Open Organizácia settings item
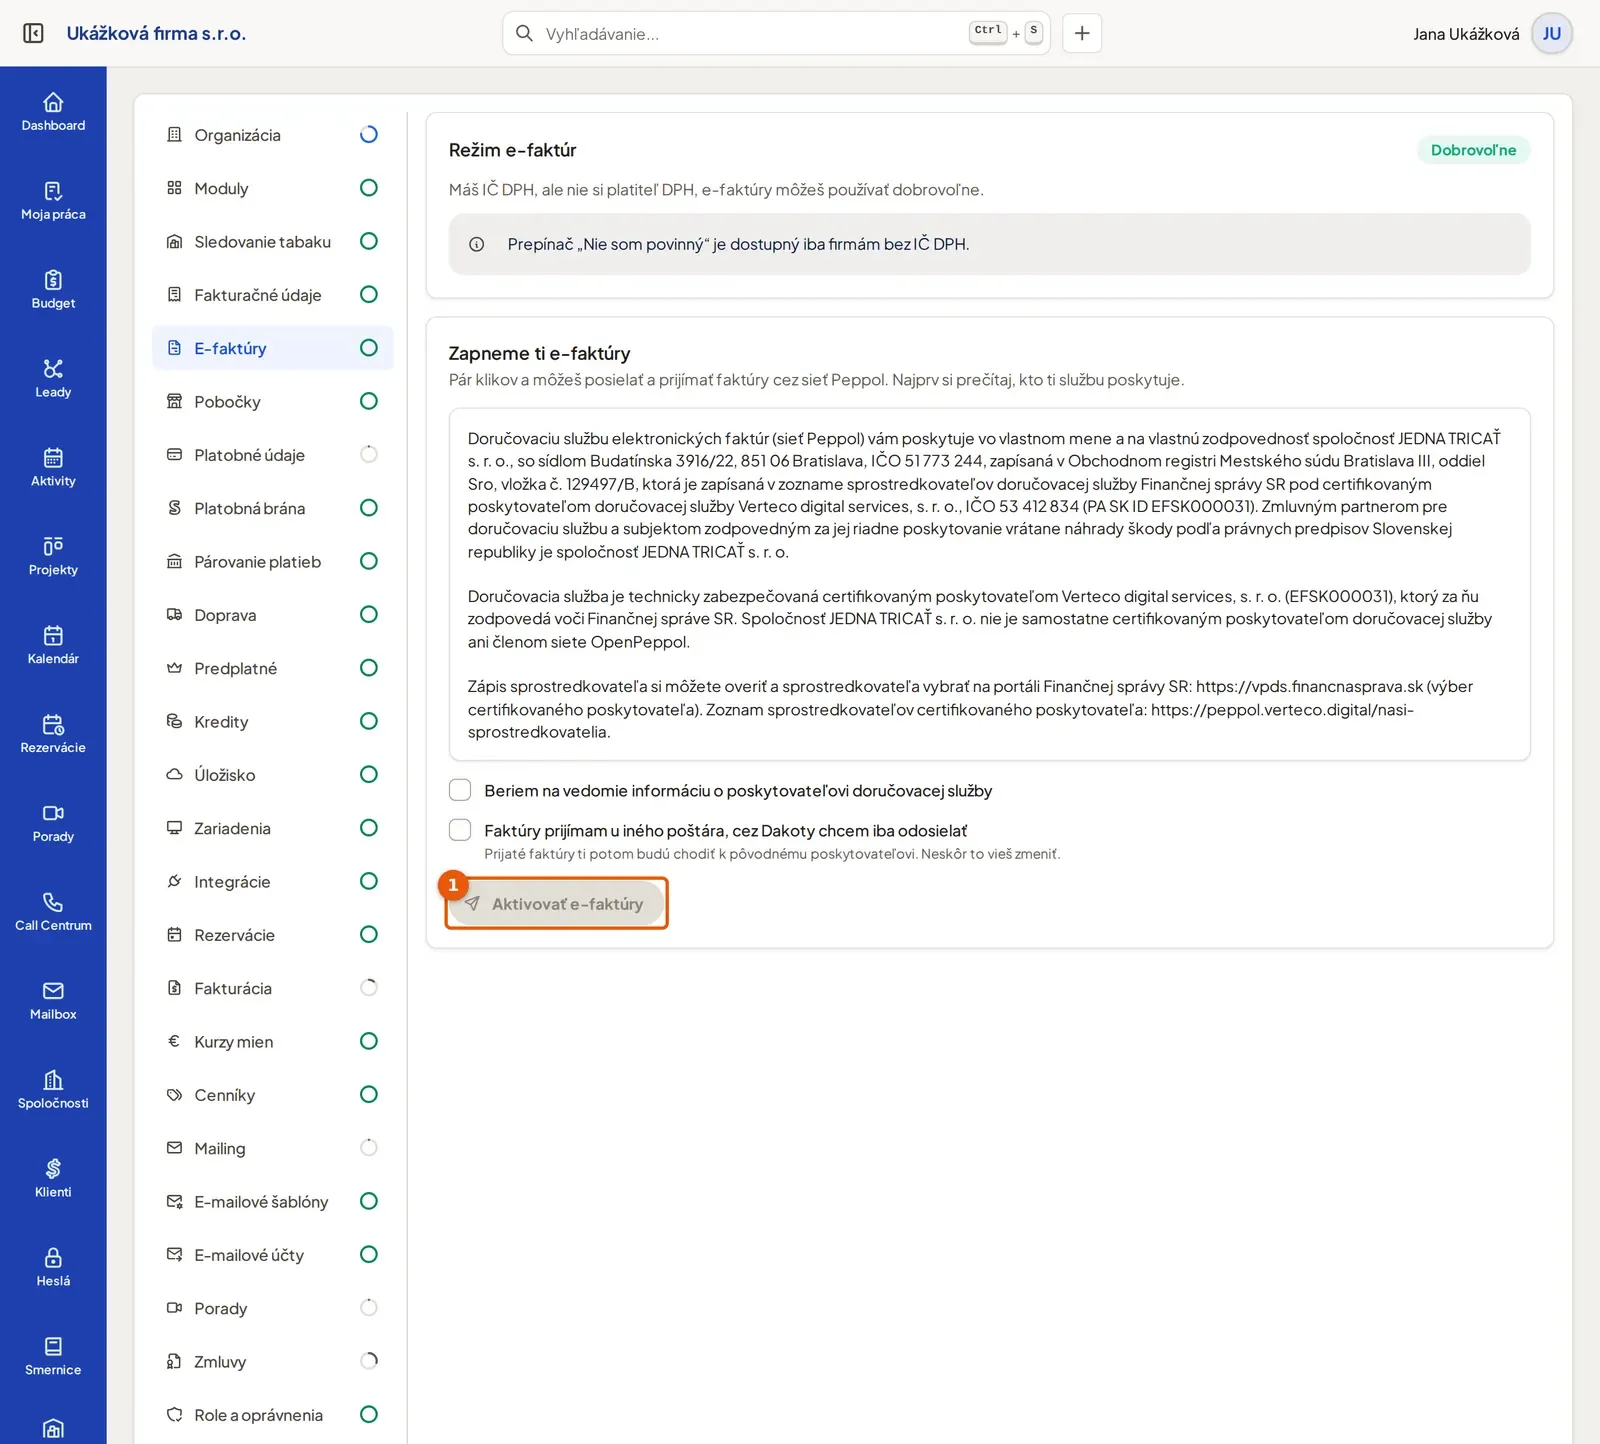This screenshot has height=1444, width=1600. point(272,135)
